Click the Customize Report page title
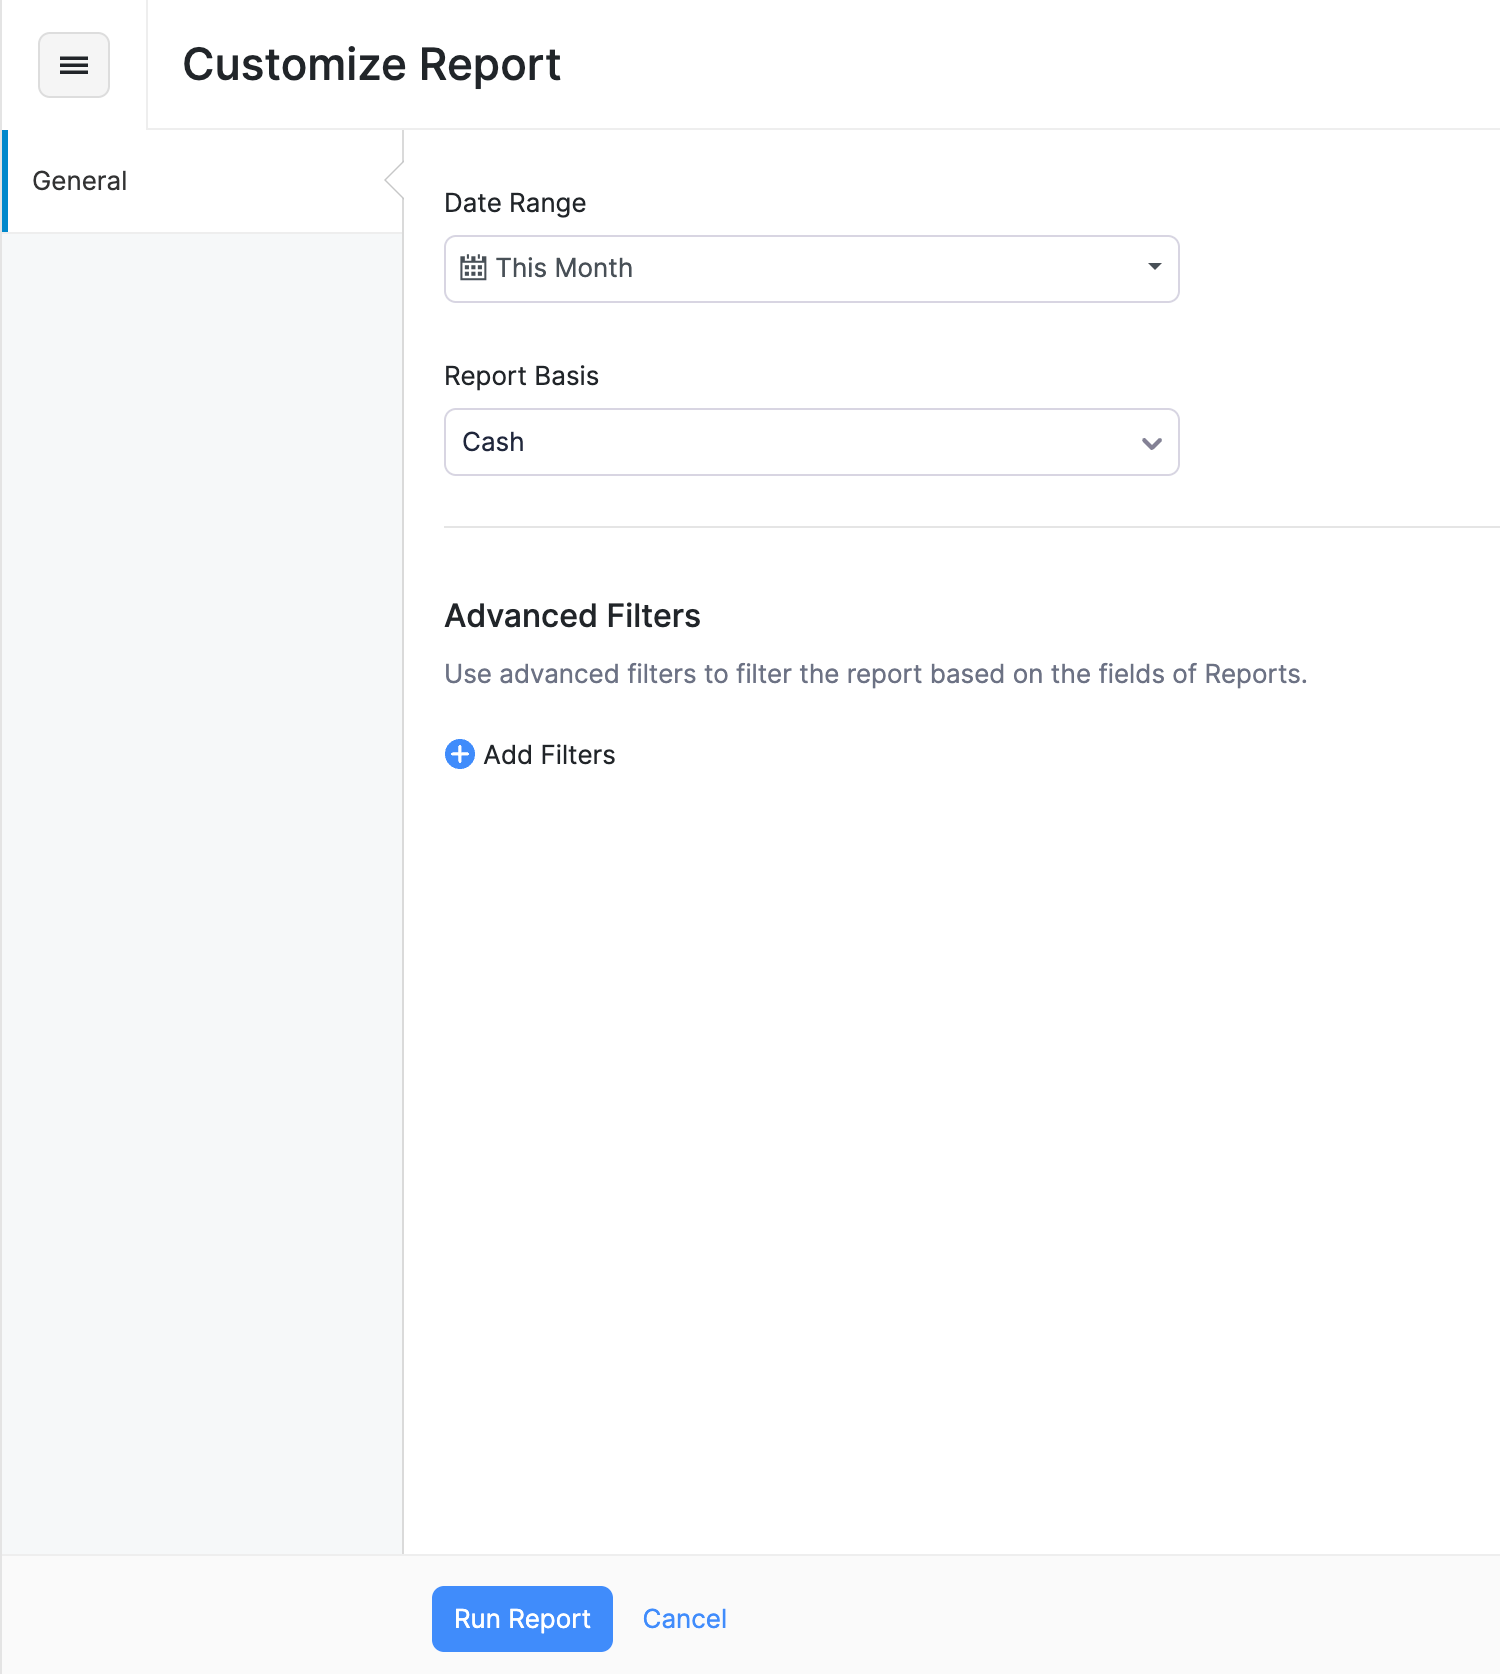 tap(371, 65)
